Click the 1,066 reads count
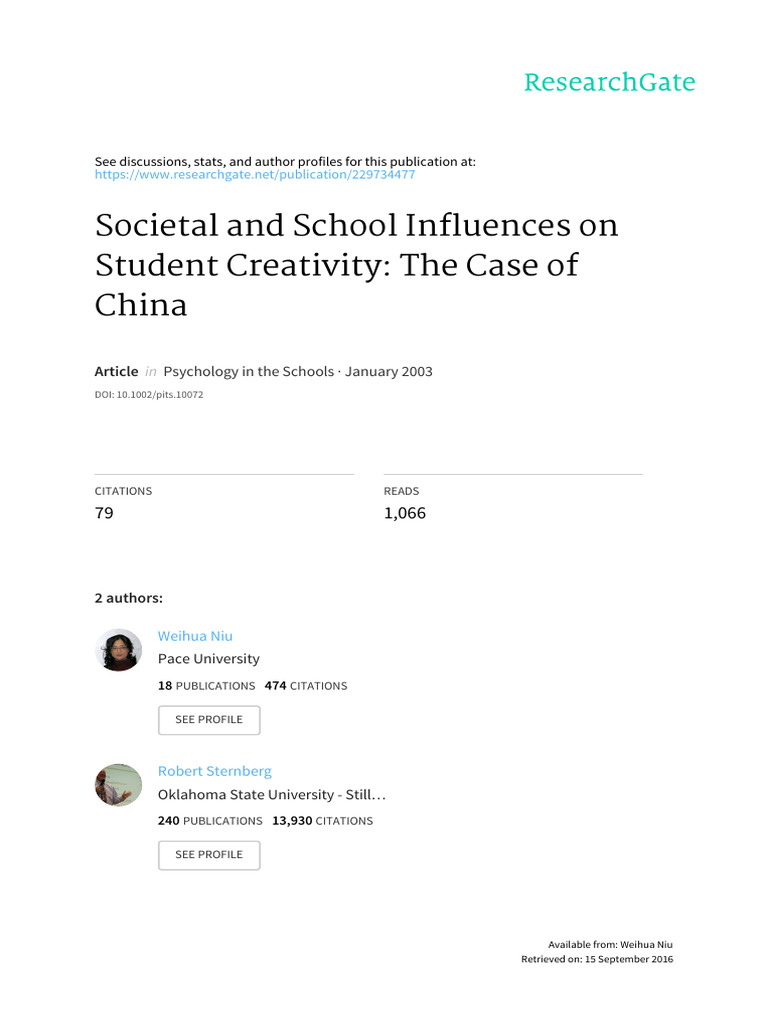768x1024 pixels. (x=404, y=513)
